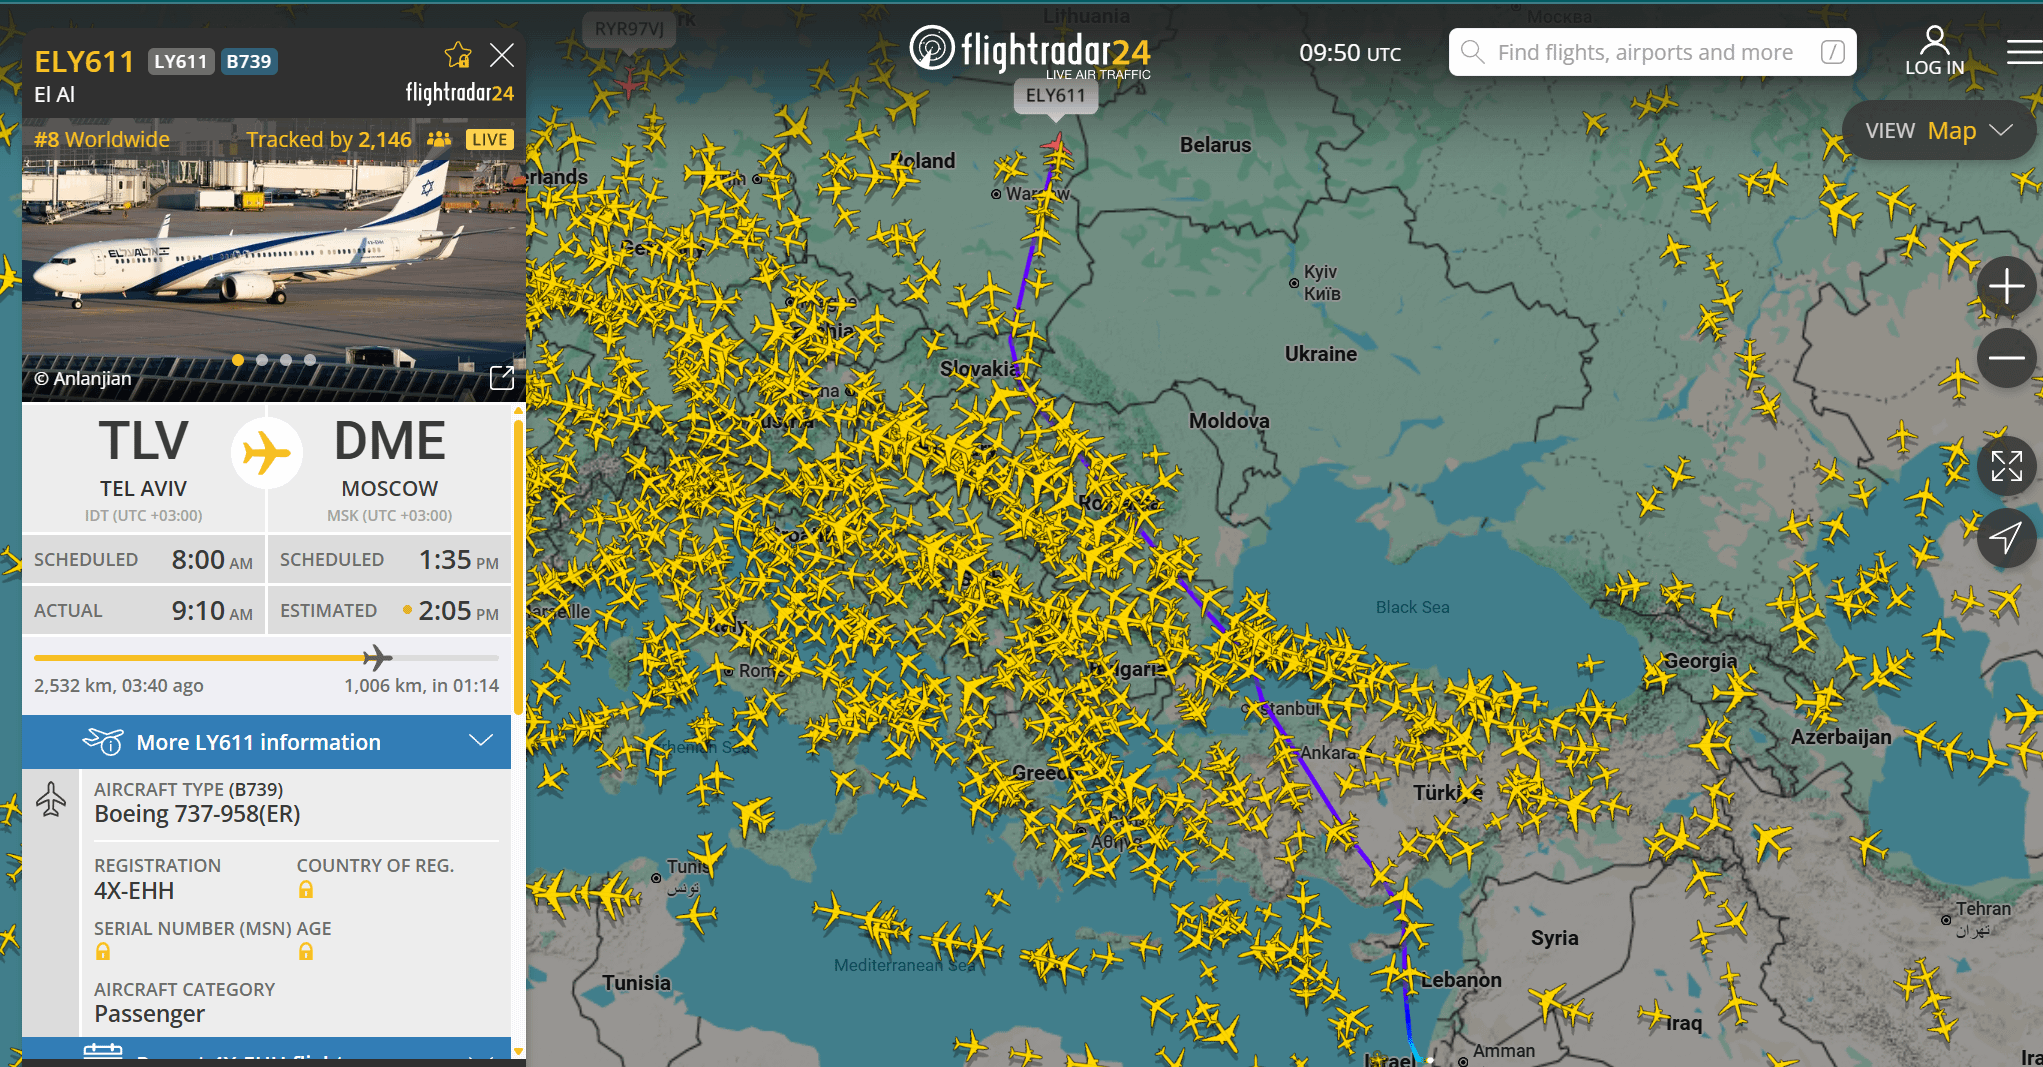Screen dimensions: 2043x1067
Task: Click the LIVE status badge
Action: [489, 140]
